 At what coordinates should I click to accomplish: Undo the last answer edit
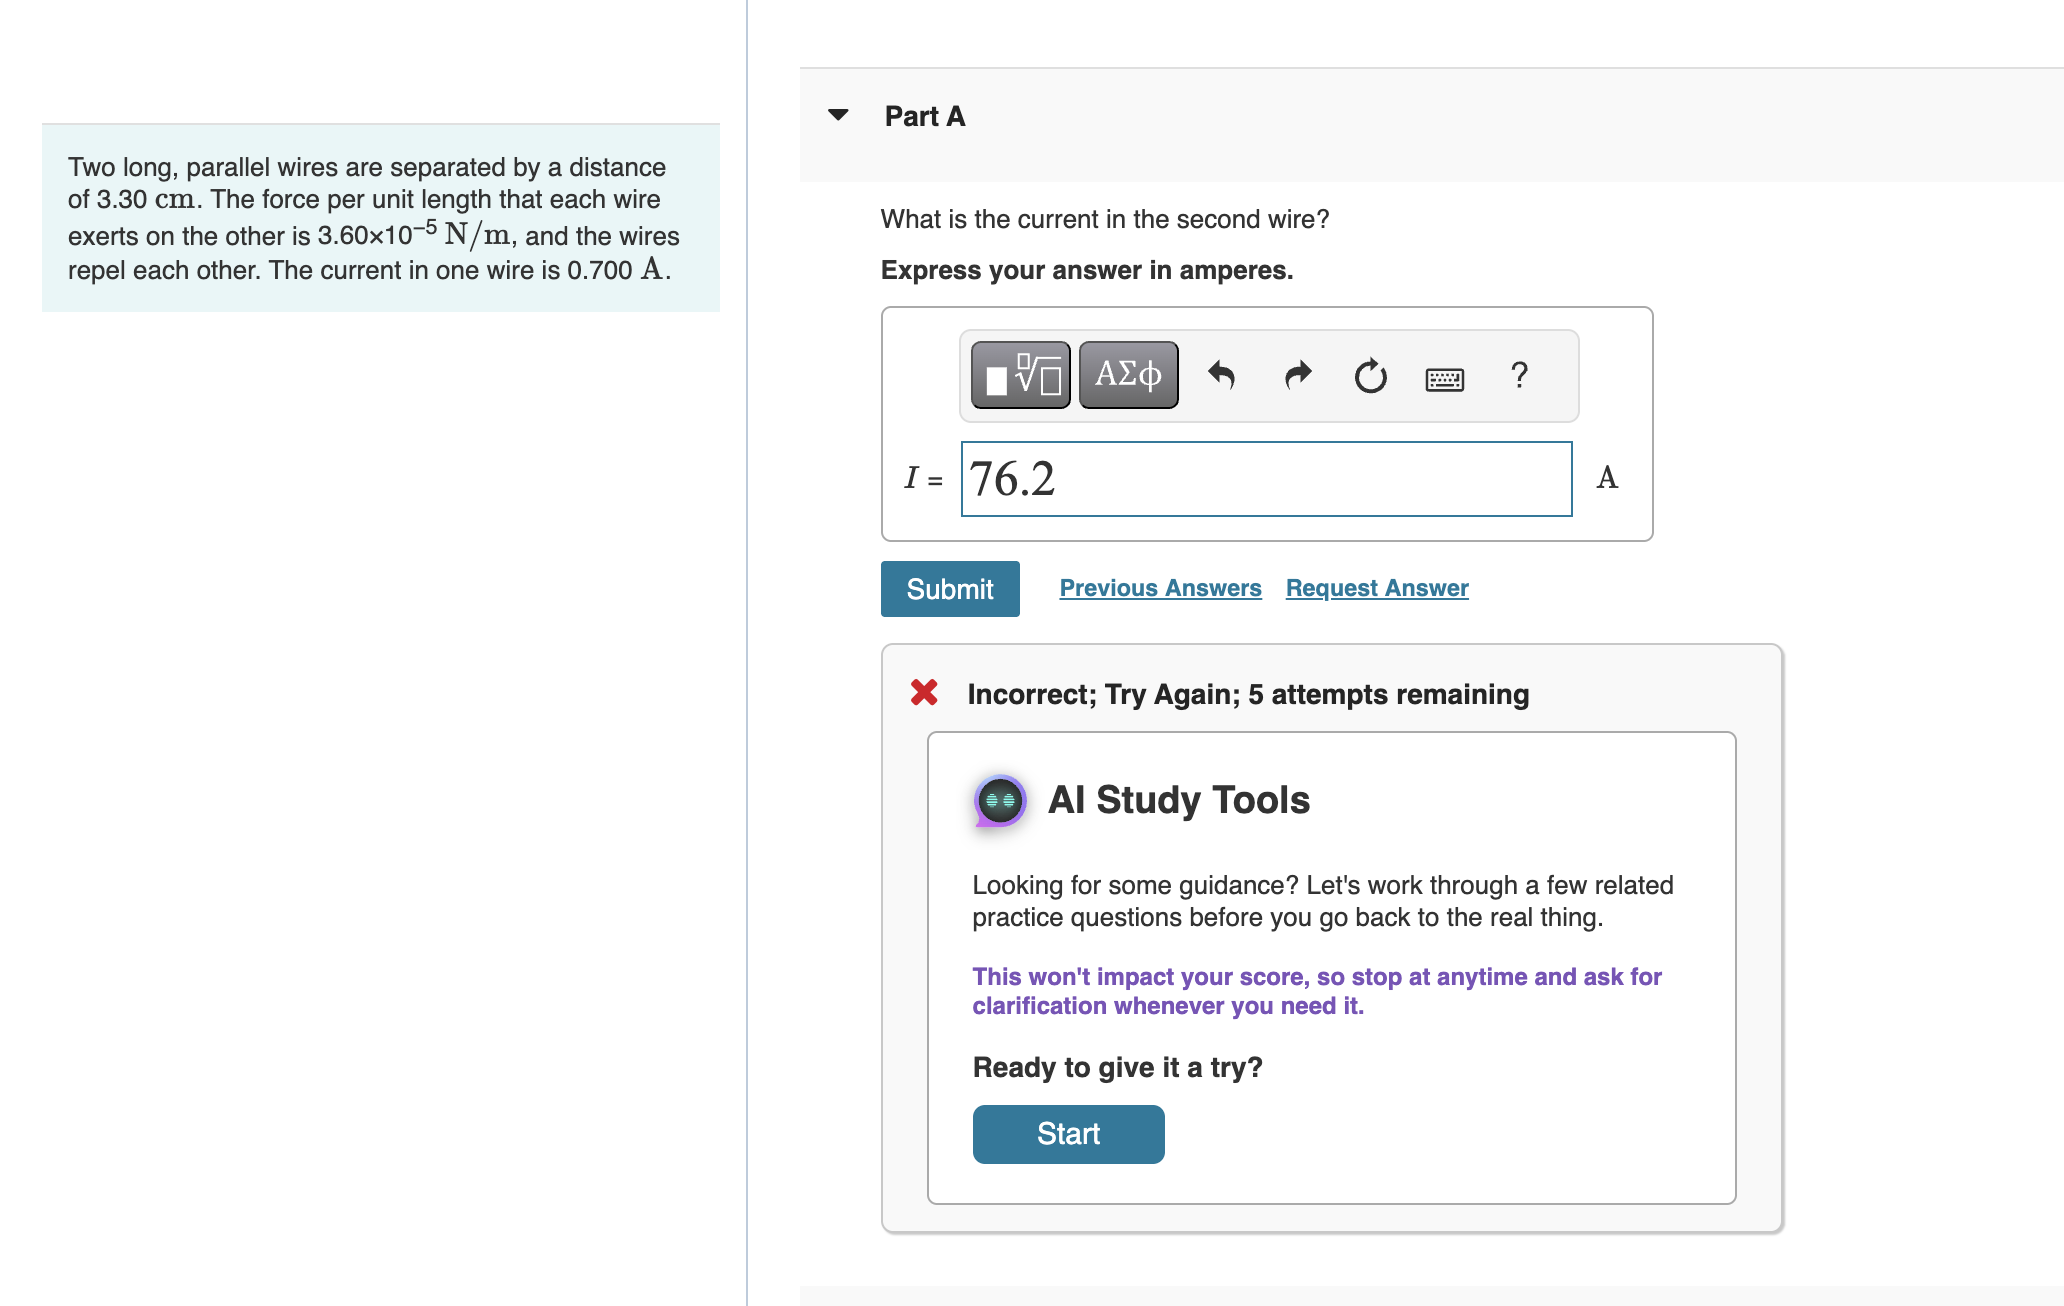[1221, 376]
